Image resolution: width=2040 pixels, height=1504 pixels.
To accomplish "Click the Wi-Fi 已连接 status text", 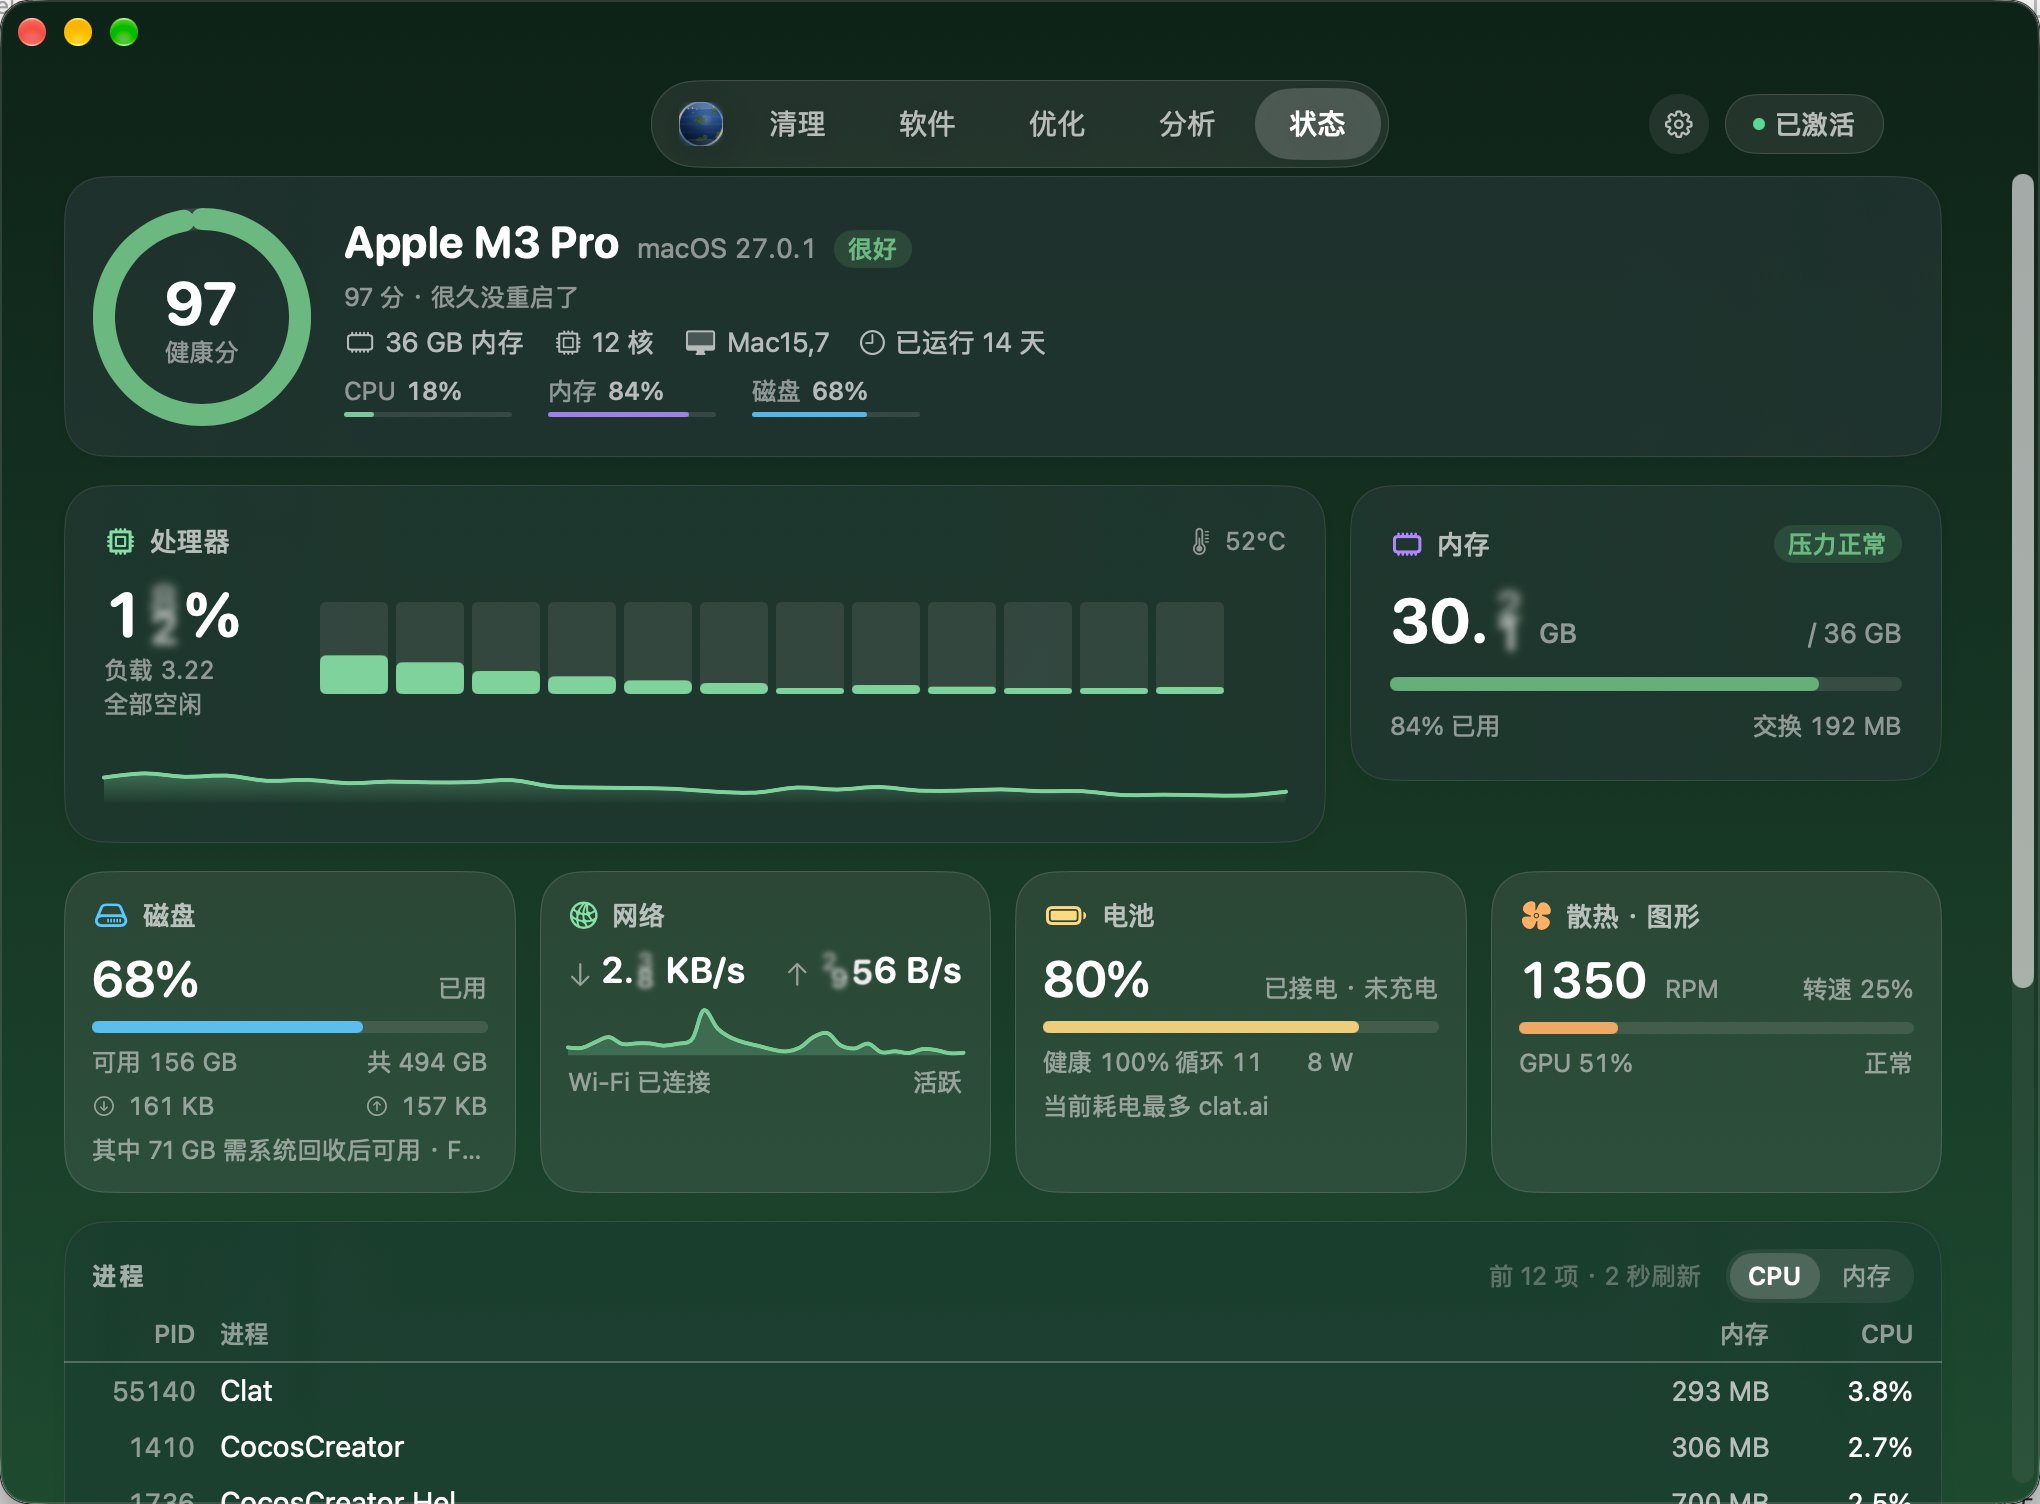I will [640, 1082].
